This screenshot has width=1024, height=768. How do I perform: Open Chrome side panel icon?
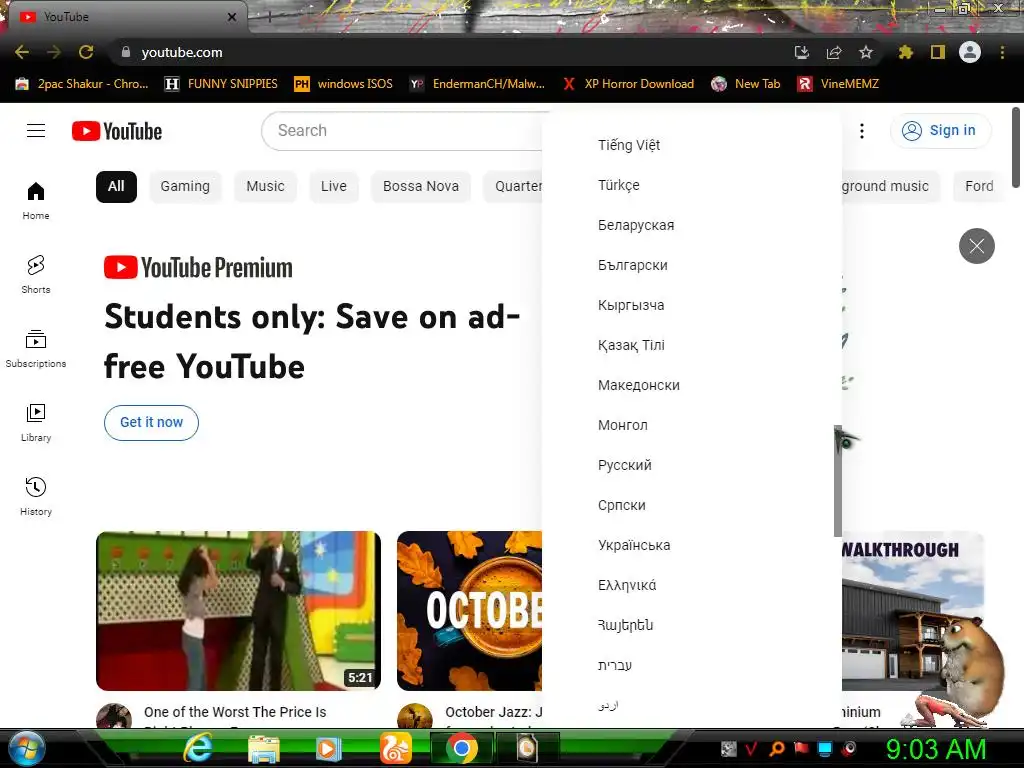pos(938,52)
